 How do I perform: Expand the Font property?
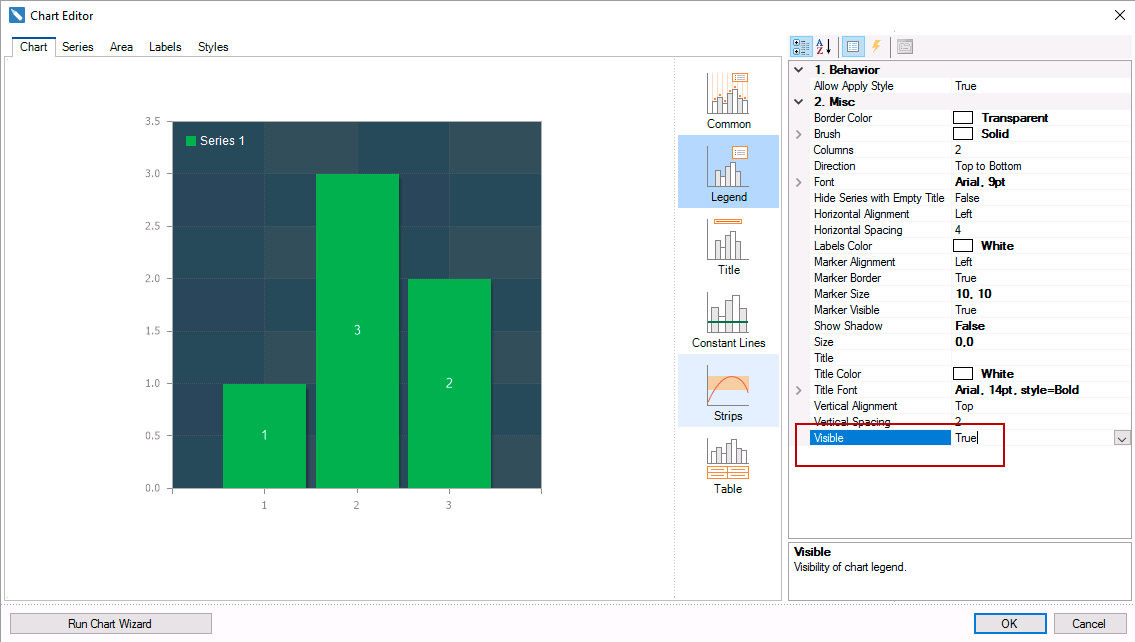pyautogui.click(x=798, y=182)
